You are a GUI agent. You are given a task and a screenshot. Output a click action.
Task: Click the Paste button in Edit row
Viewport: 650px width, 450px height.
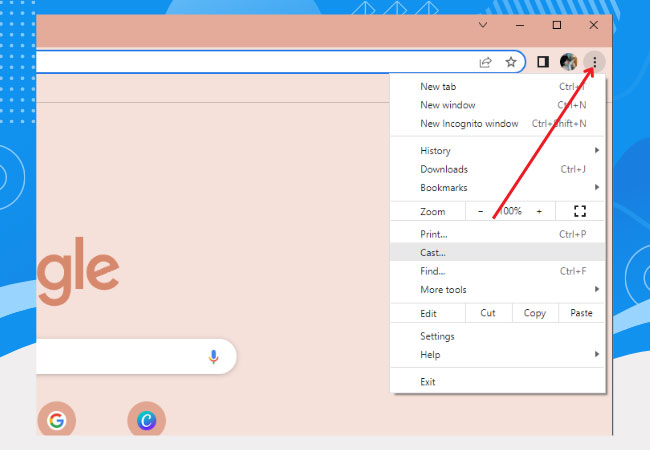(x=581, y=313)
